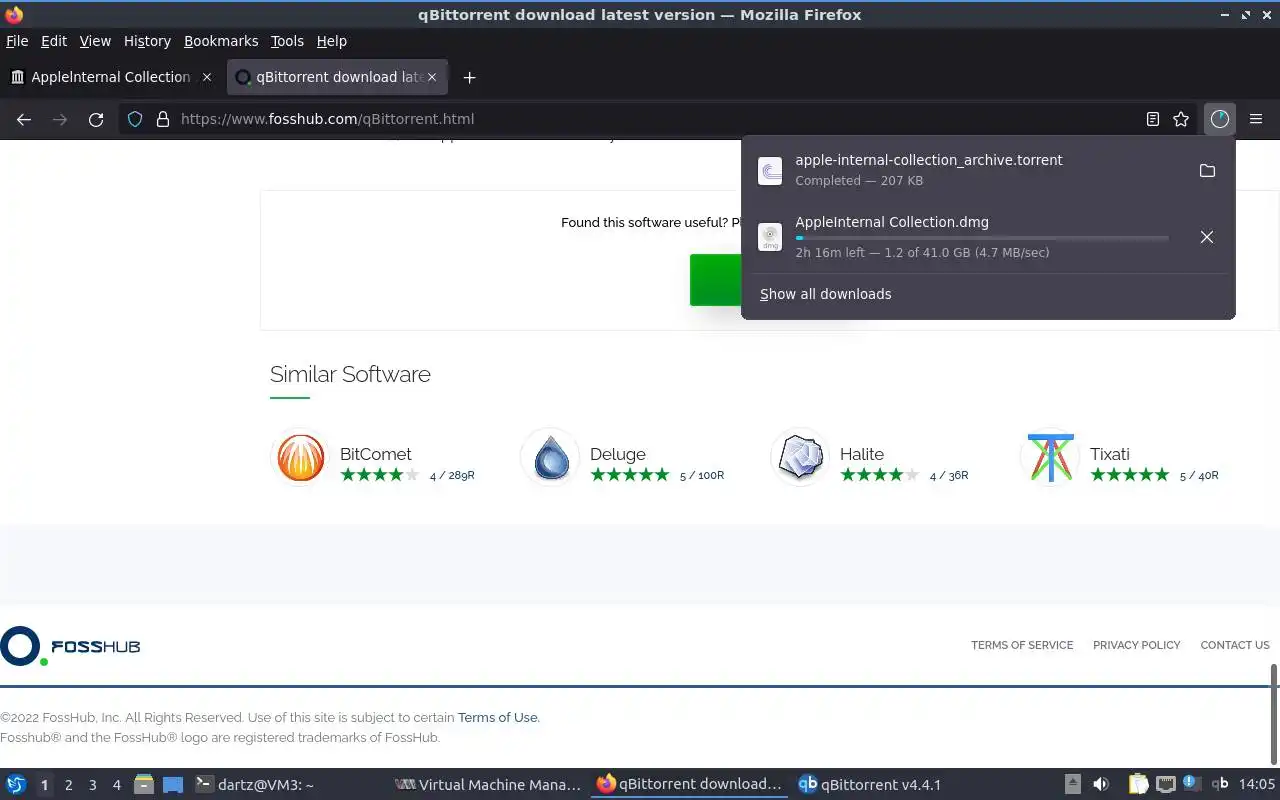Screen dimensions: 1280x800
Task: Switch to workspace 3 in the taskbar
Action: 92,785
